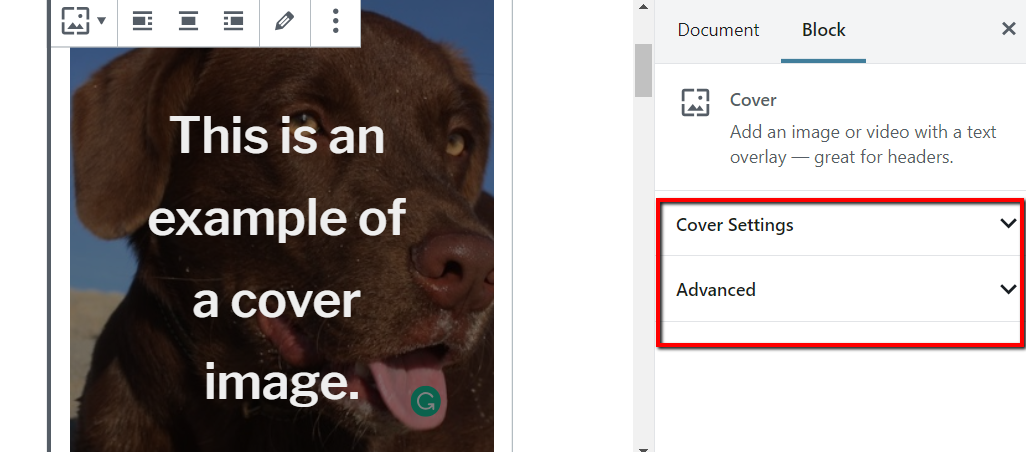Align the cover block left
This screenshot has height=452, width=1026.
(x=143, y=21)
